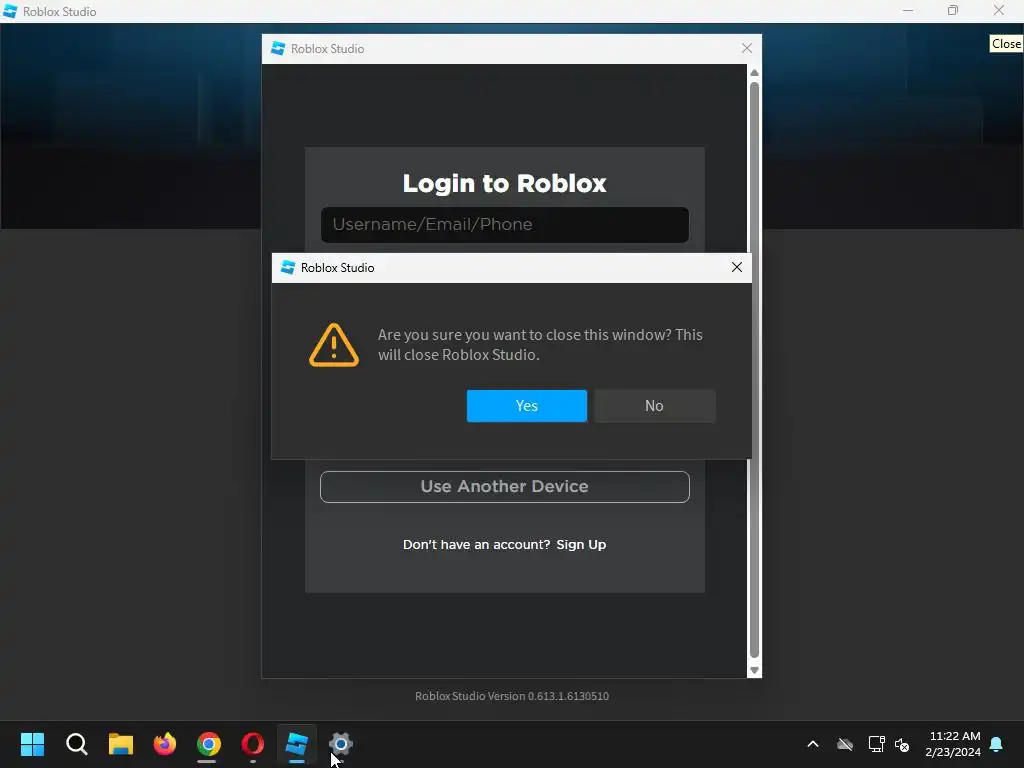This screenshot has height=768, width=1024.
Task: Close the Roblox login window via its X
Action: click(747, 48)
